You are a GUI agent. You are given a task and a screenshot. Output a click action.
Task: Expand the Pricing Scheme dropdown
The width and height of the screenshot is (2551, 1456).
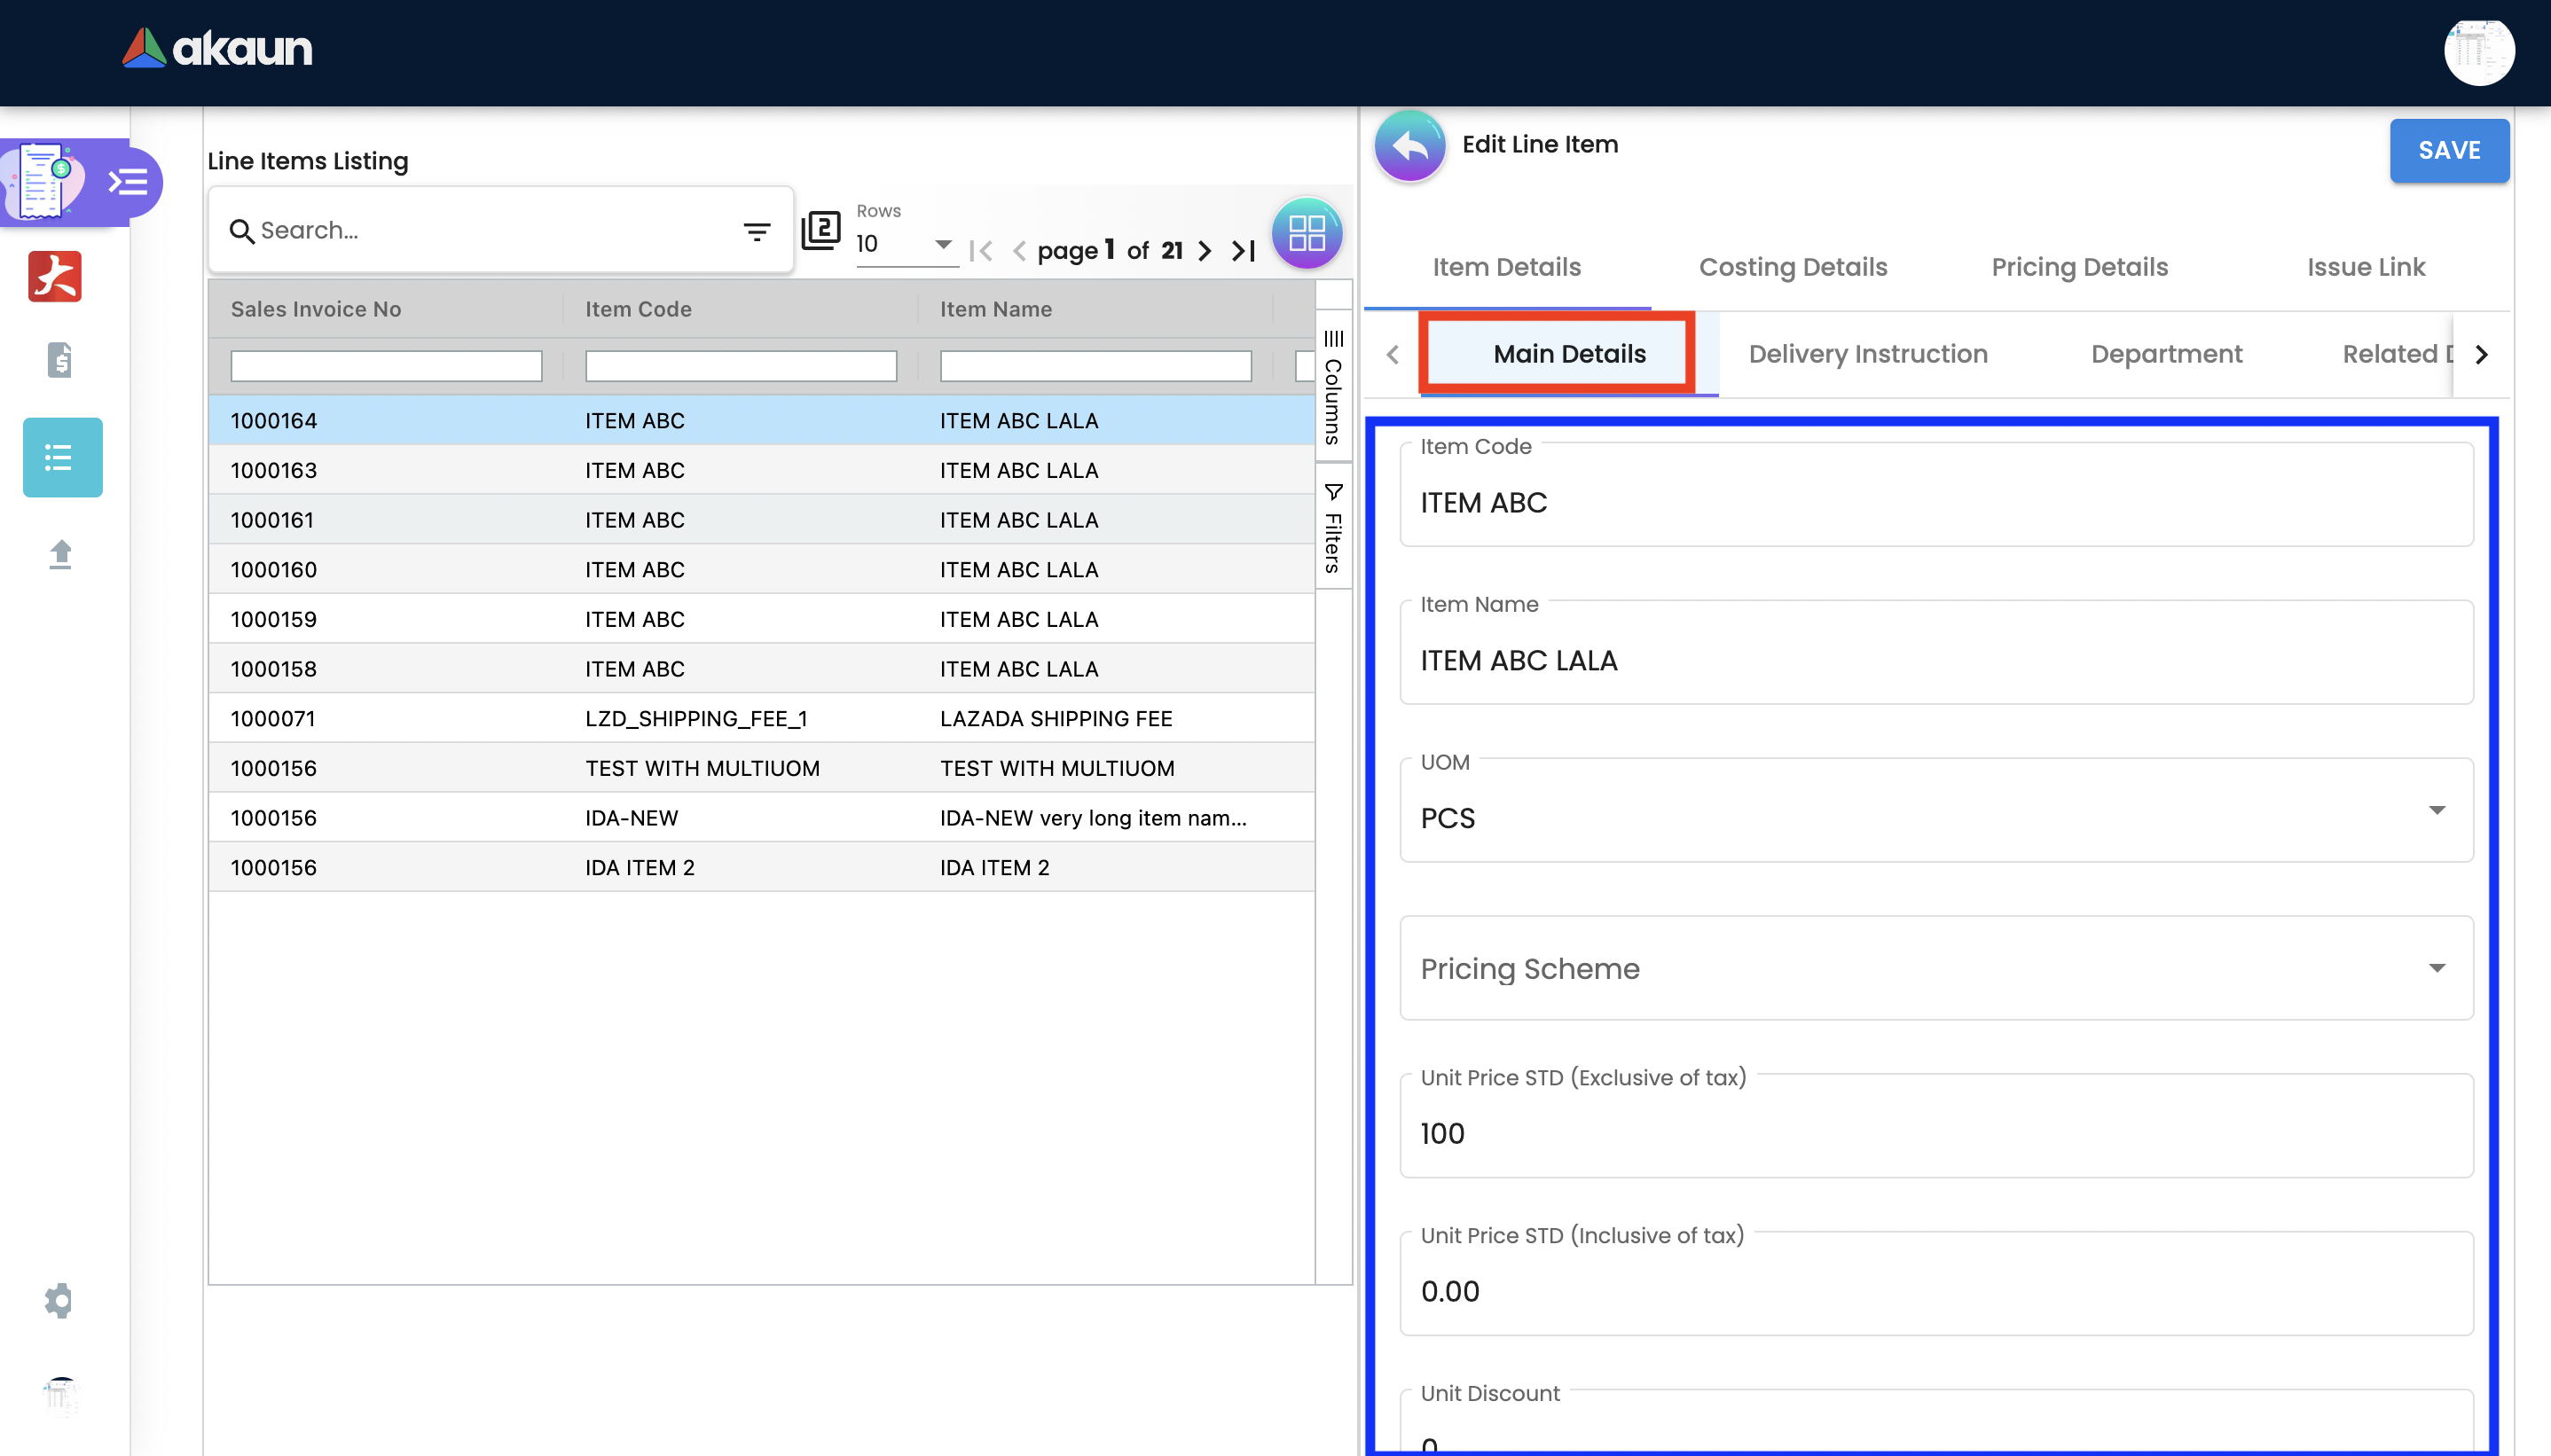[2436, 968]
